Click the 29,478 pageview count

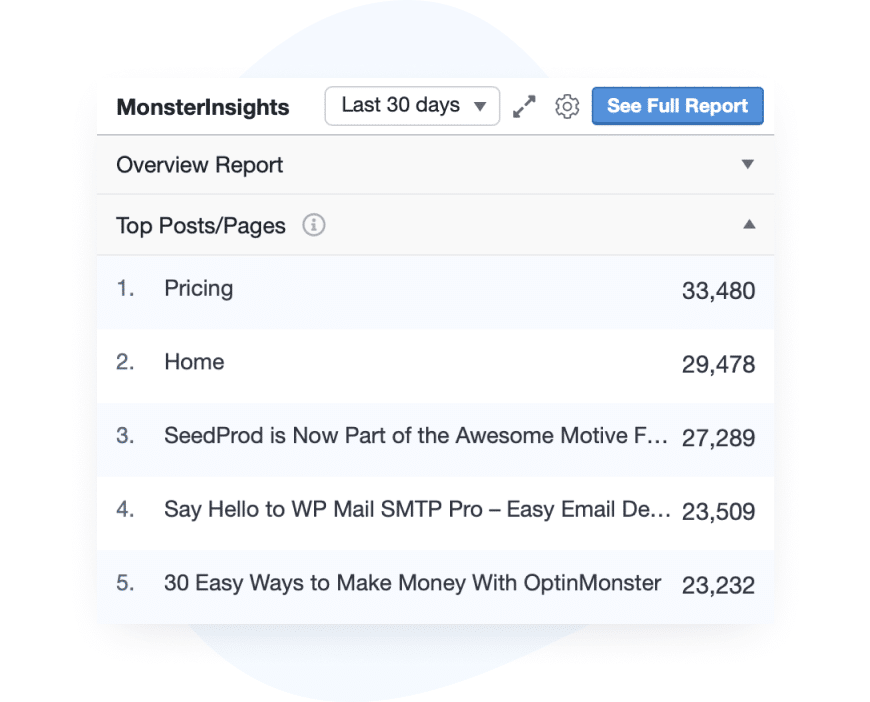point(719,365)
